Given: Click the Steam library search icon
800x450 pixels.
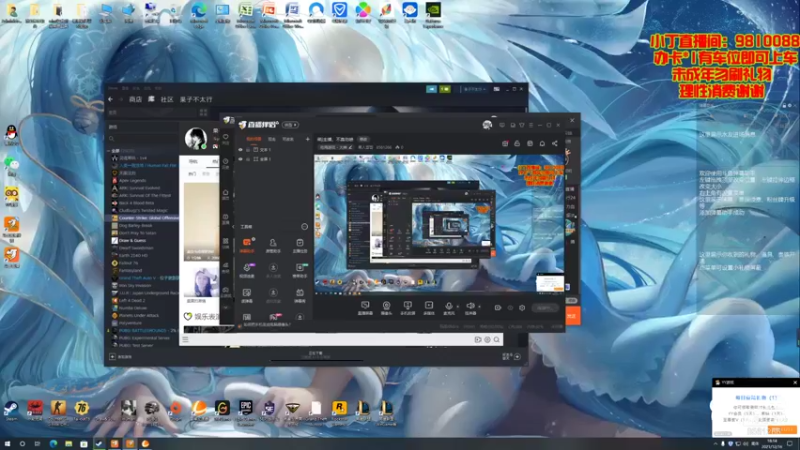Looking at the screenshot, I should click(112, 139).
